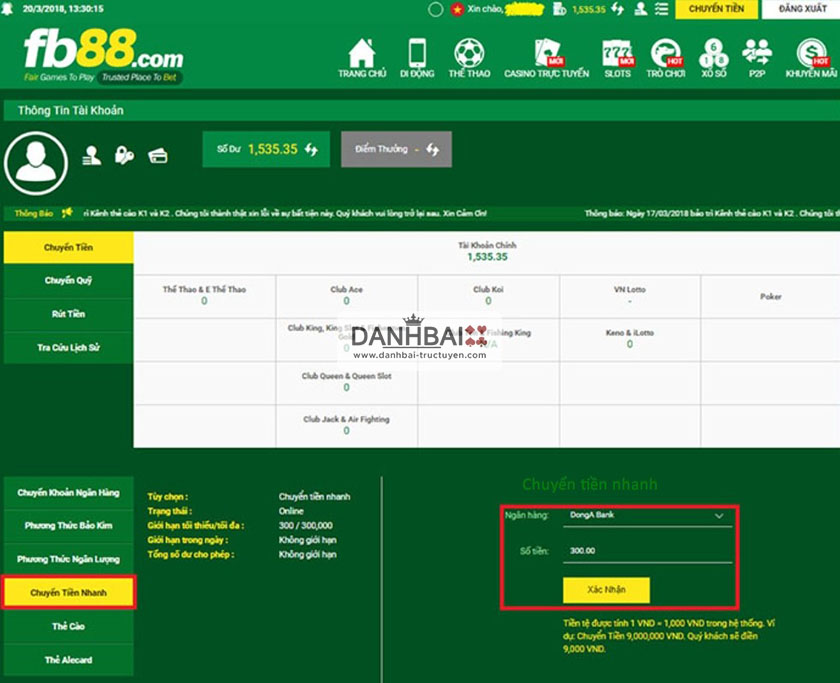Screen dimensions: 840x683
Task: Select the Club Koi wallet cell
Action: coord(489,296)
